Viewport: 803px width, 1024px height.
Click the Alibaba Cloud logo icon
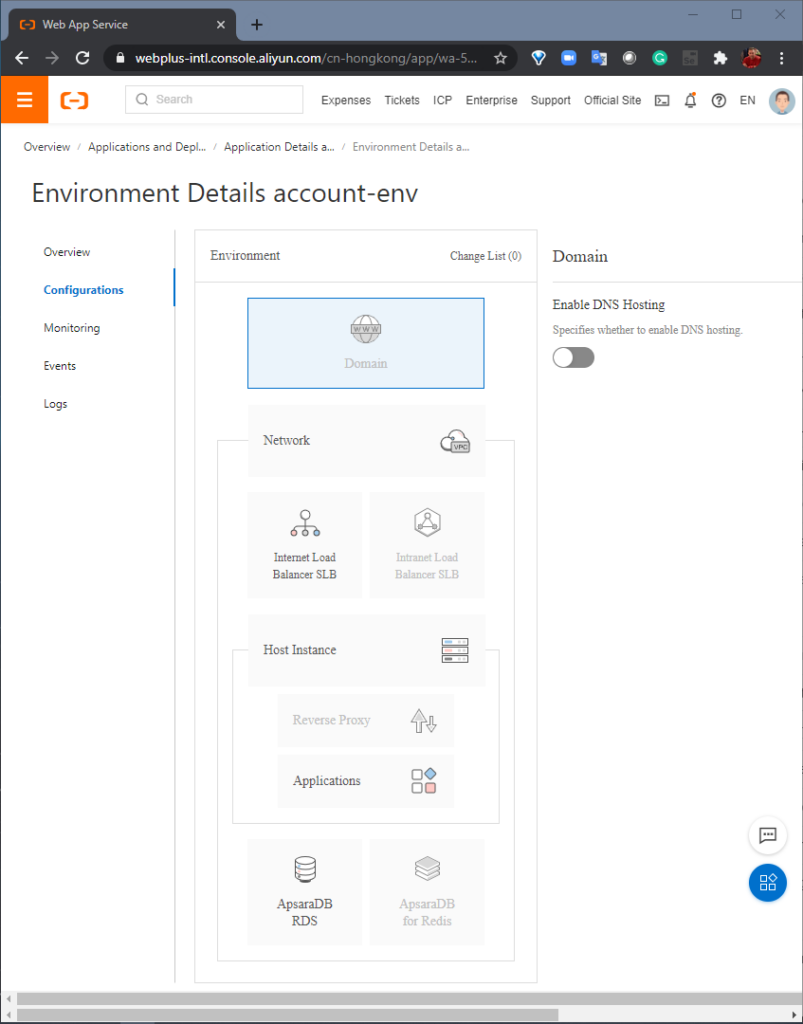[x=74, y=100]
